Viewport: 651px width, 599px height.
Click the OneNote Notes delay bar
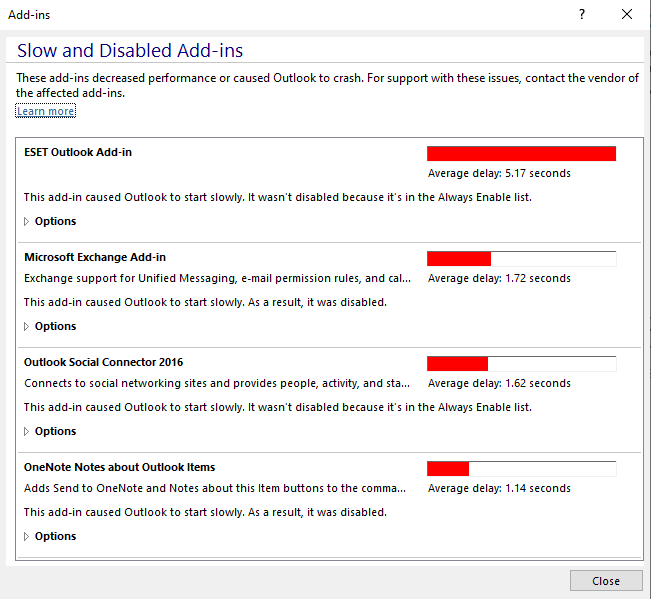pyautogui.click(x=521, y=468)
